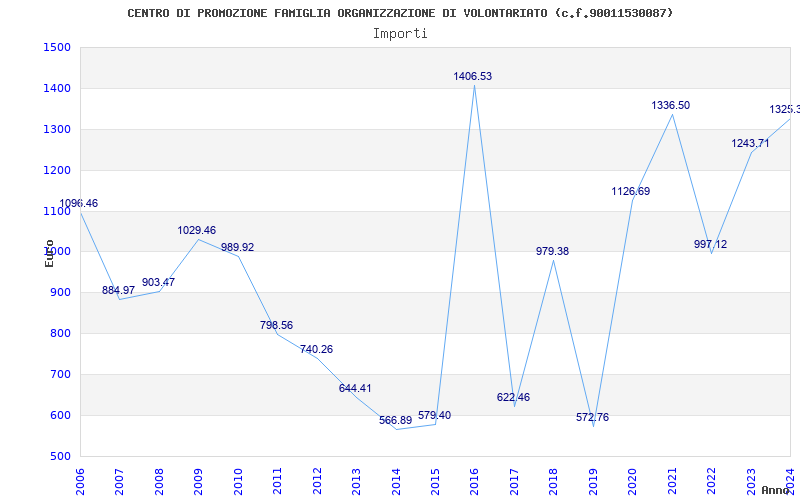The height and width of the screenshot is (500, 800).
Task: Click the 1243.71 data label
Action: (750, 143)
